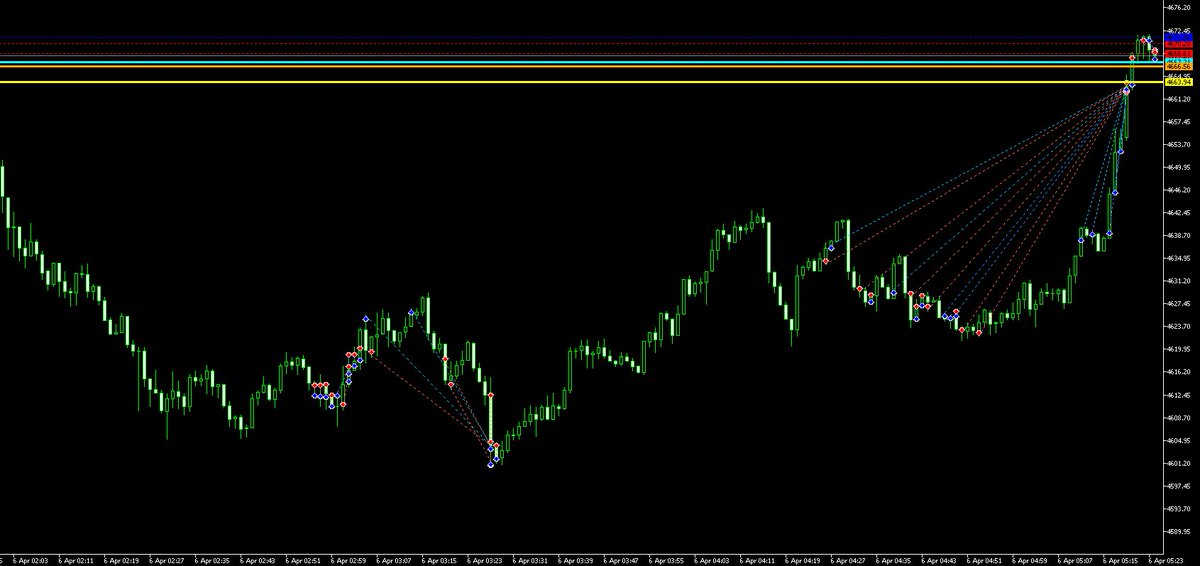Click price axis label 4646.20
The image size is (1200, 566).
click(x=1179, y=190)
